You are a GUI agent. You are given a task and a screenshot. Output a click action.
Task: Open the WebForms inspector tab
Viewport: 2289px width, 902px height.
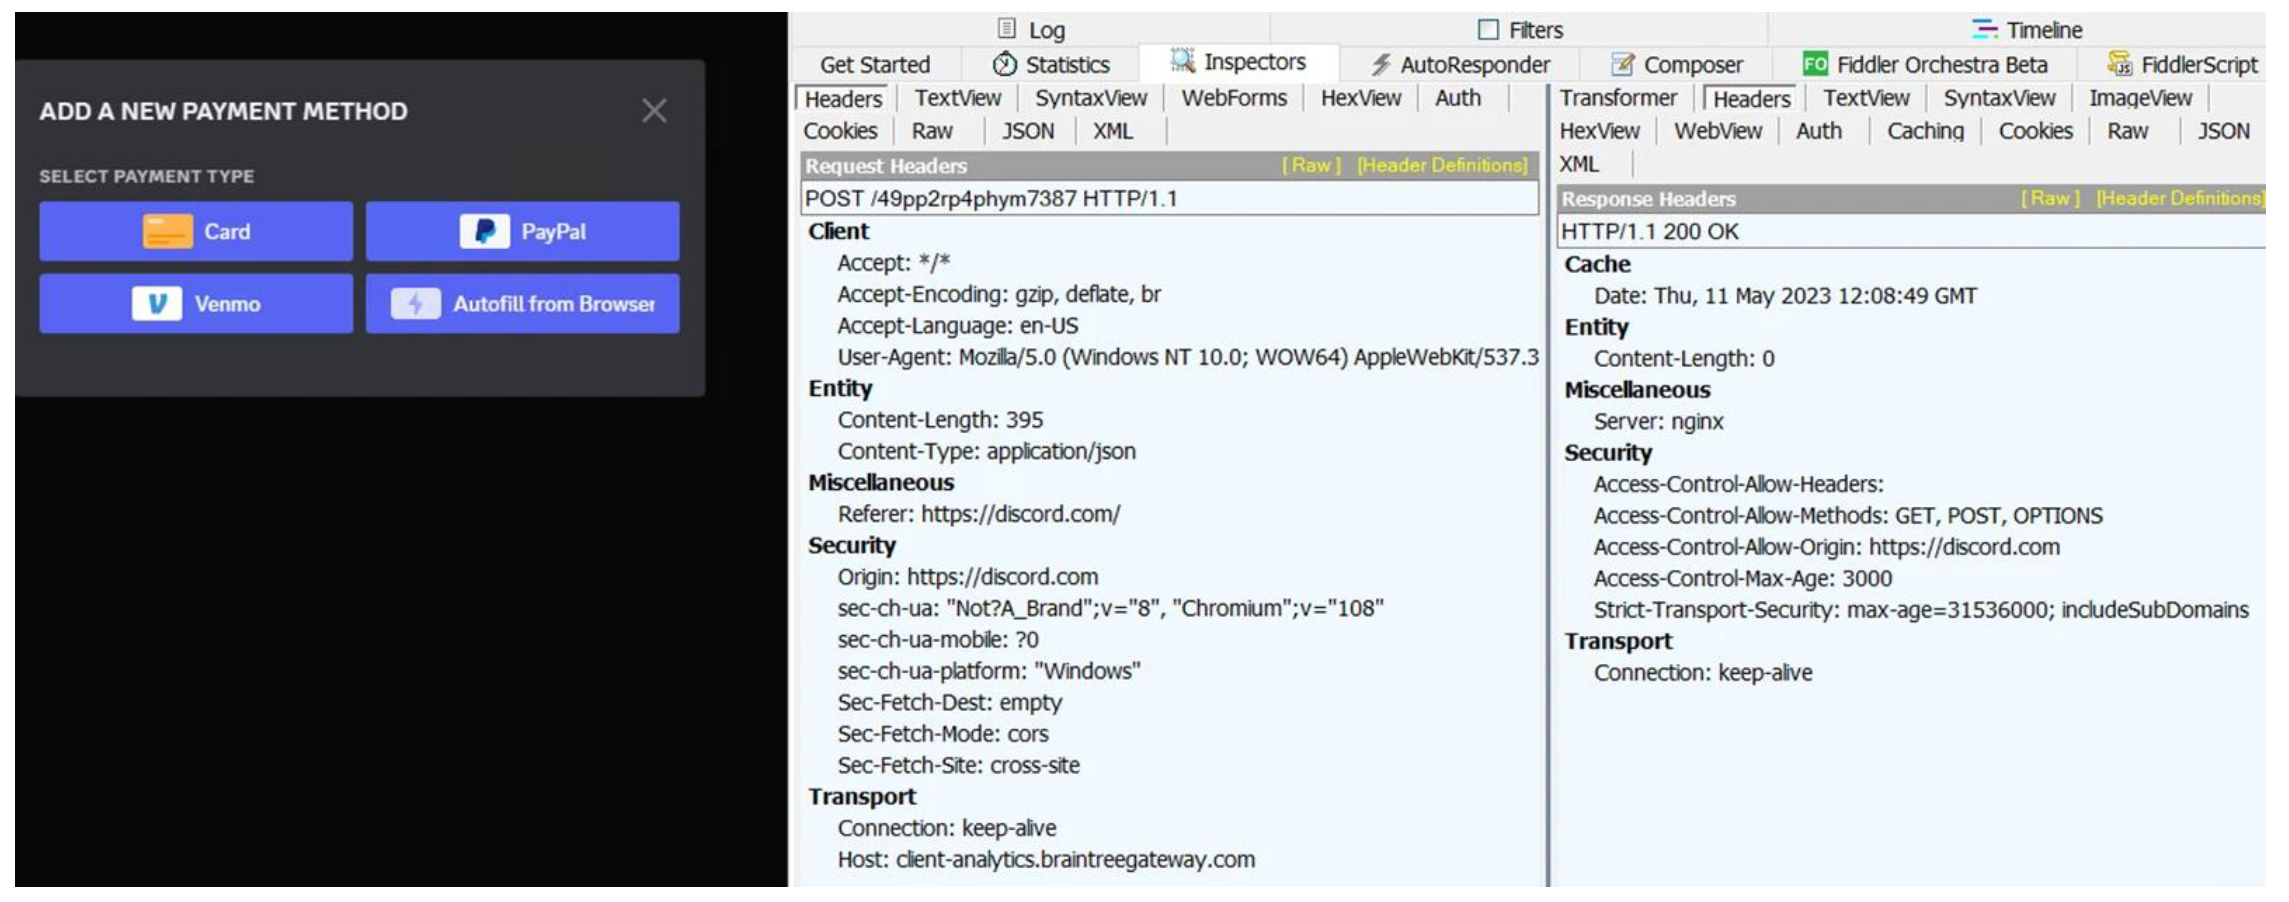(1234, 98)
